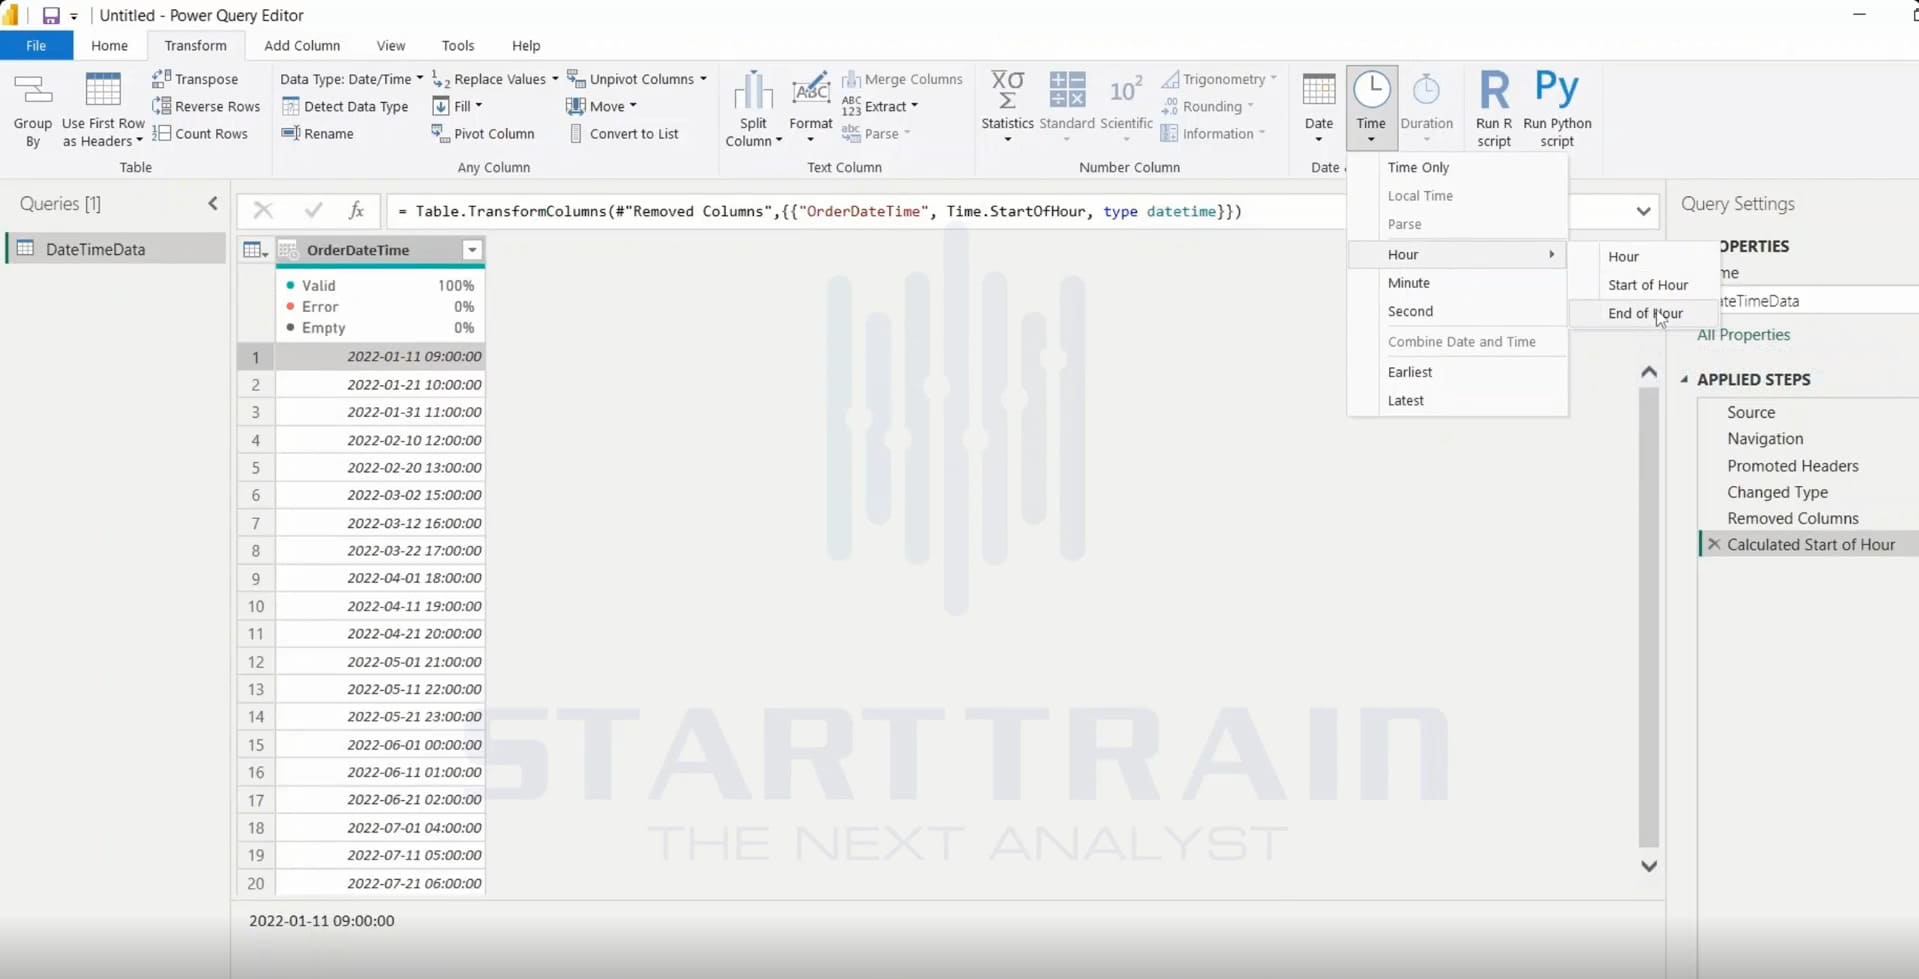Collapse the Queries pane
Screen dimensions: 1919x979
click(x=213, y=204)
